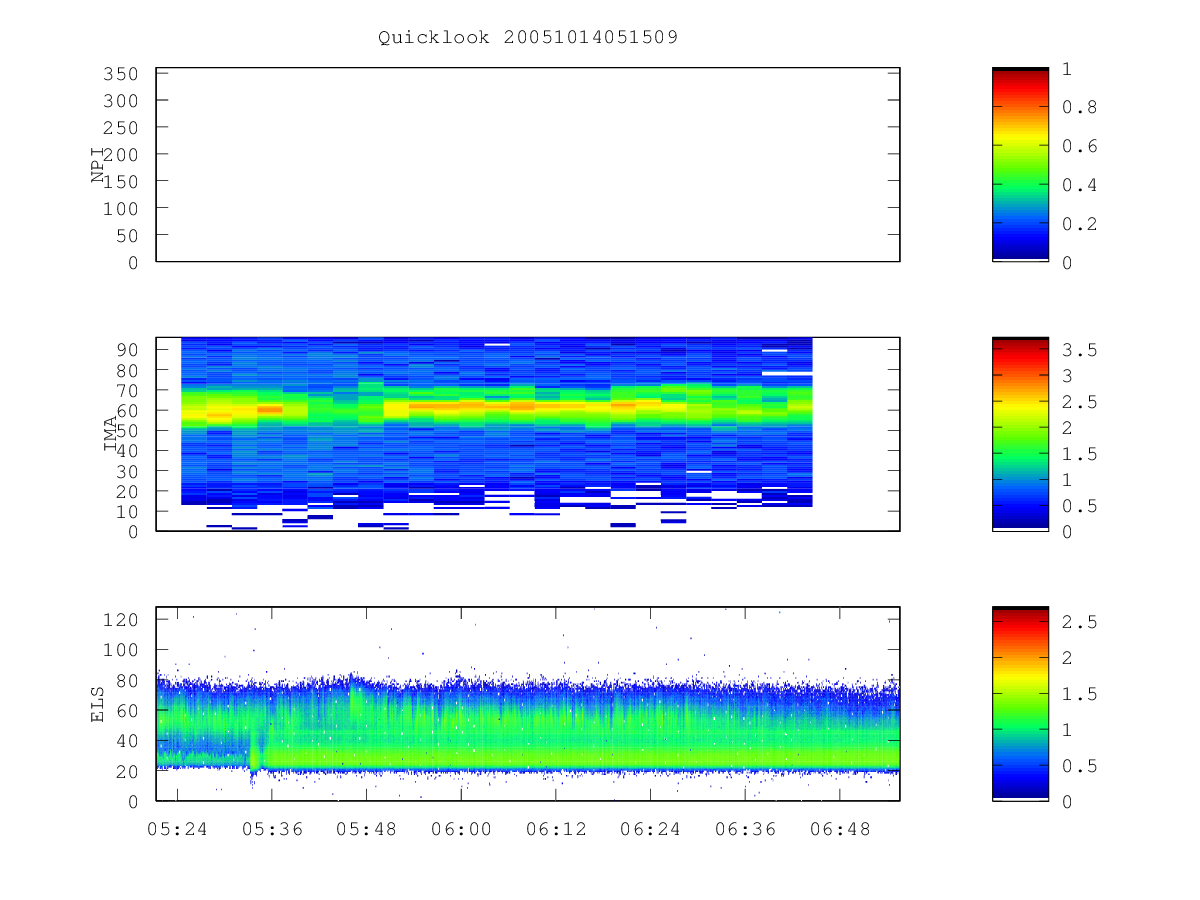Click the 0.5 label on ELS colorbar

(x=1081, y=766)
